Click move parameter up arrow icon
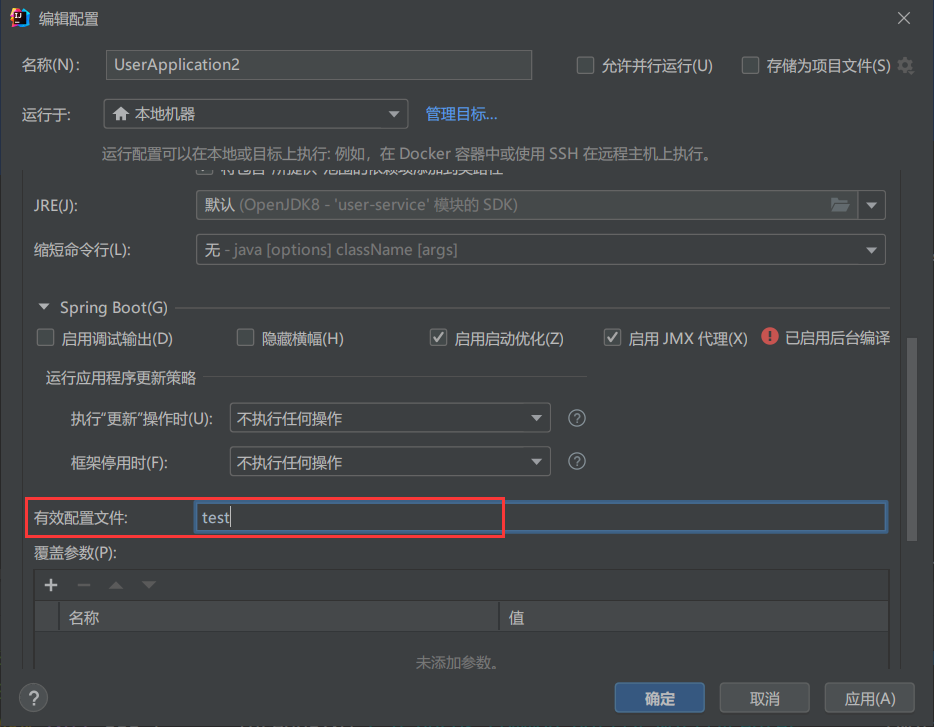 [116, 585]
